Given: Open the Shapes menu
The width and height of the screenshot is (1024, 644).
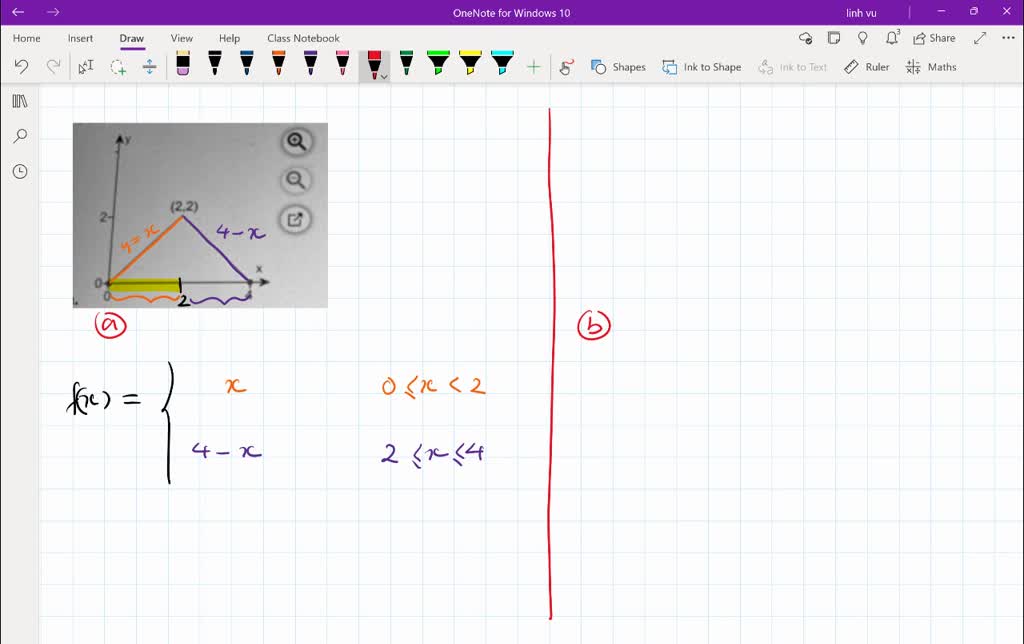Looking at the screenshot, I should tap(618, 67).
